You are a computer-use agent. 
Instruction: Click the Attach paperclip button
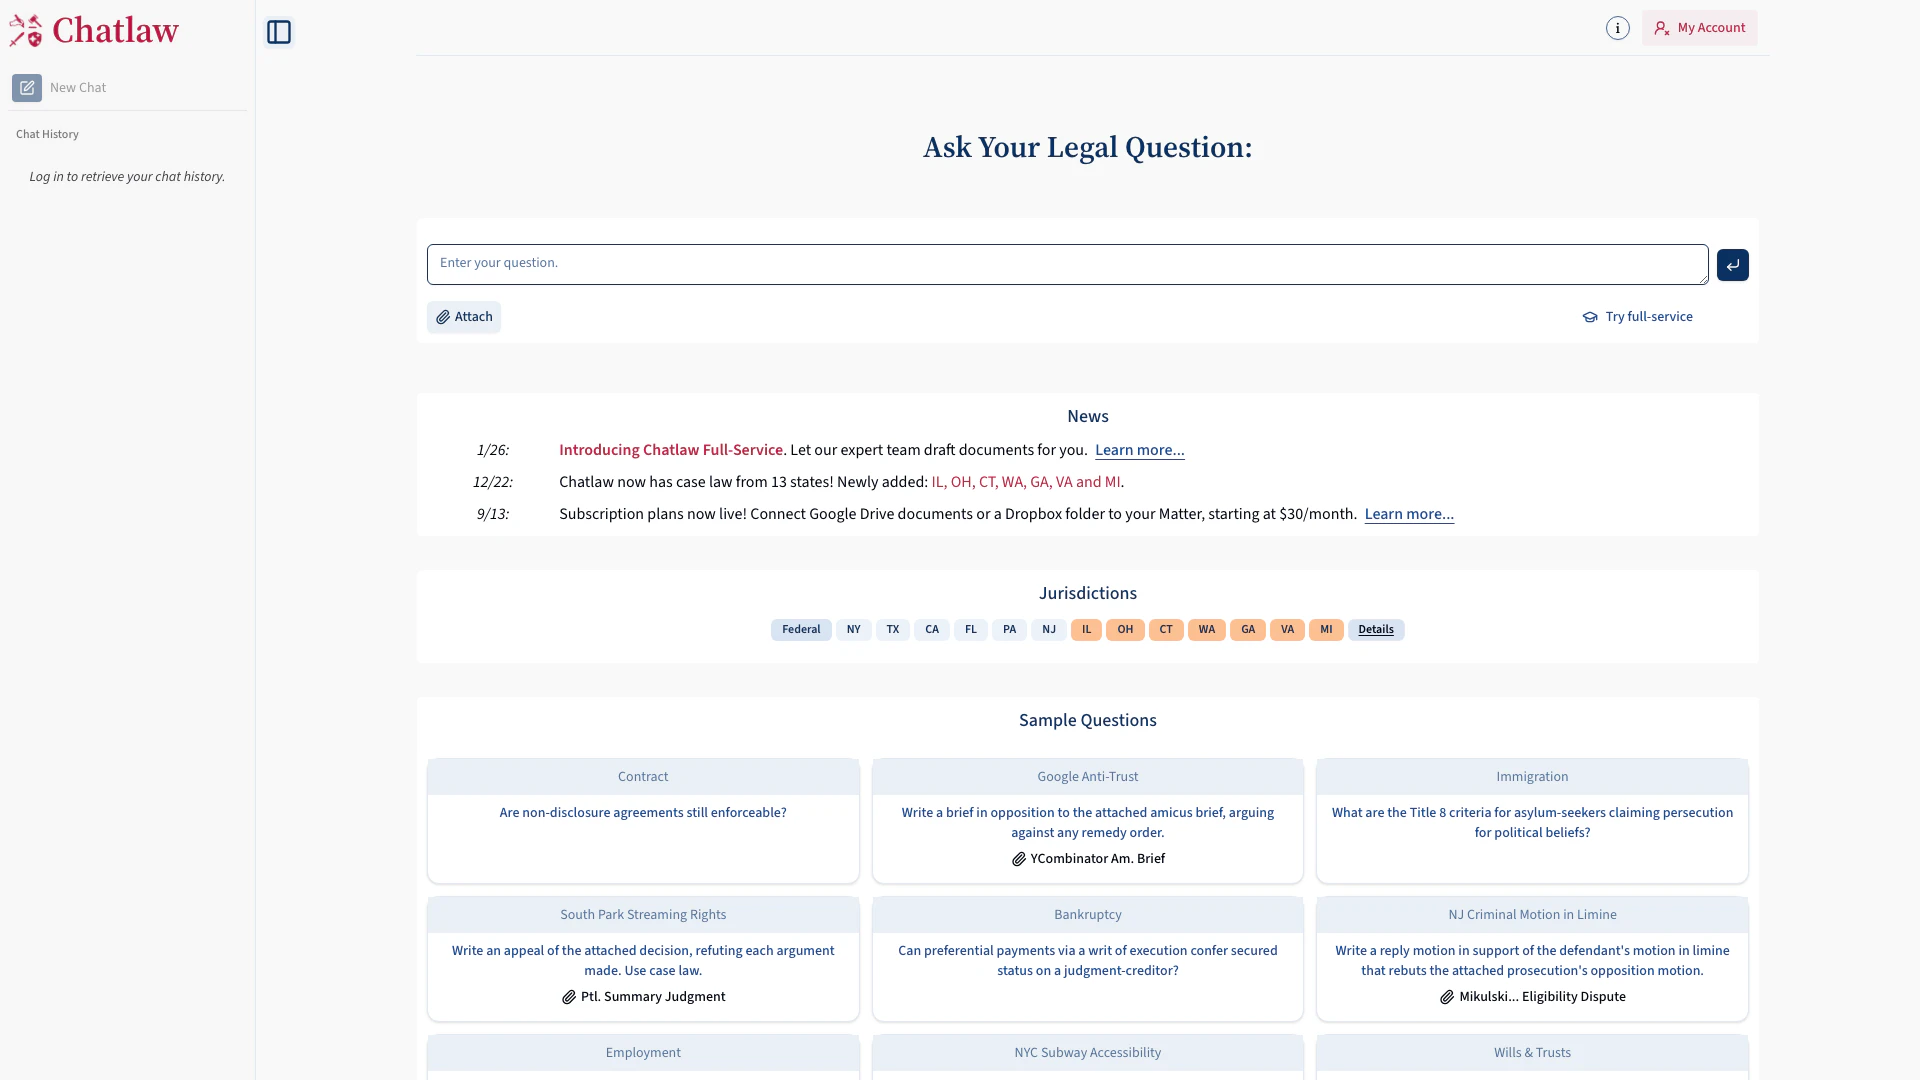click(464, 317)
